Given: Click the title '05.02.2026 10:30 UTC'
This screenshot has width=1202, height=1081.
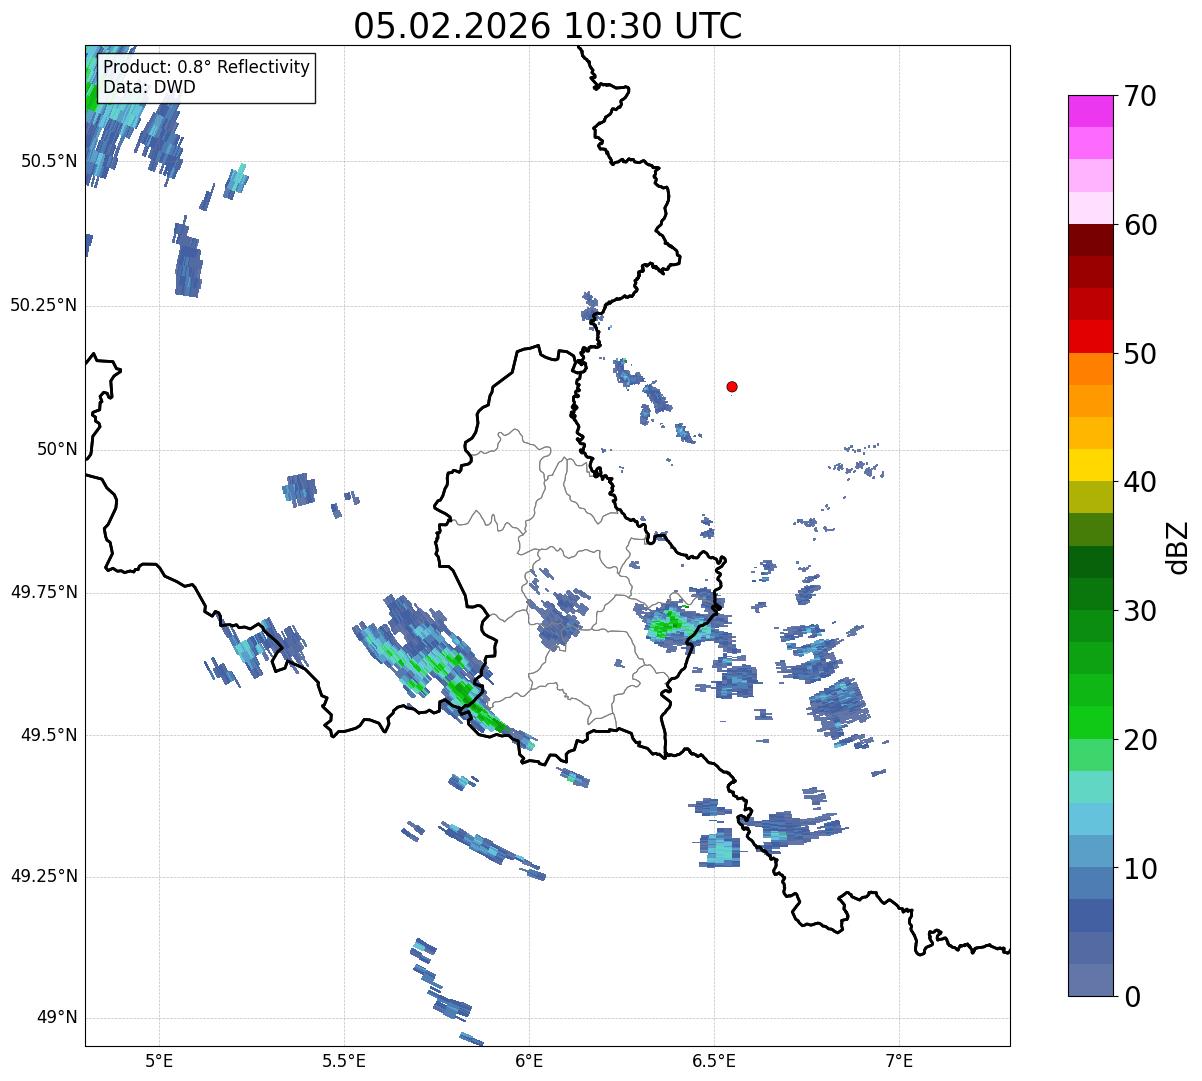Looking at the screenshot, I should coord(548,26).
